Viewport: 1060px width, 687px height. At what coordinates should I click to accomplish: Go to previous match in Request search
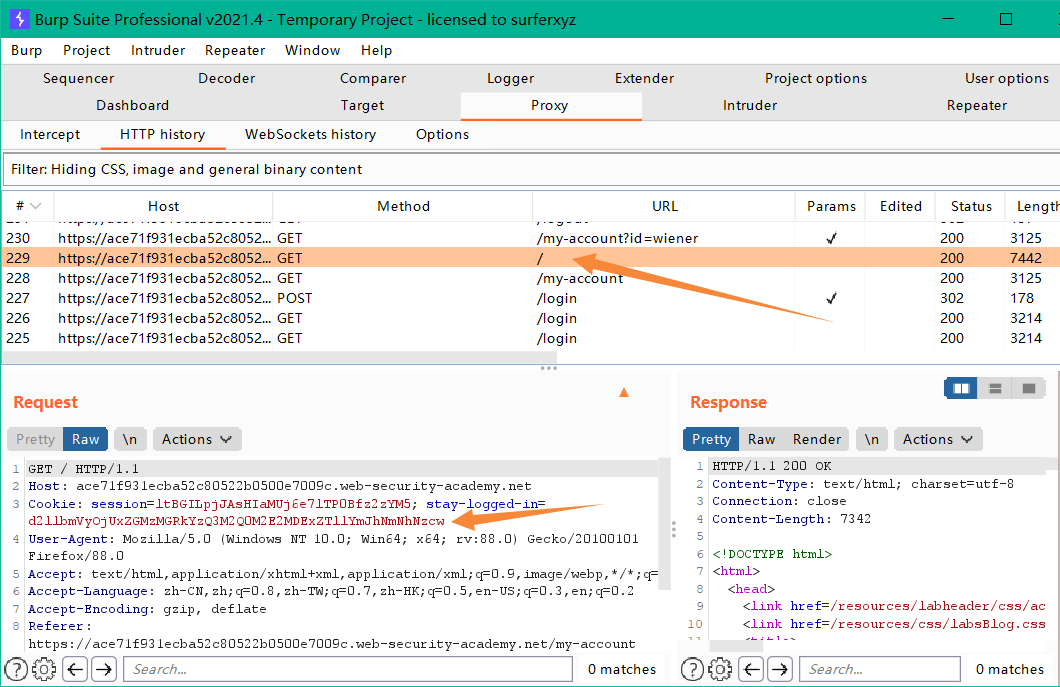75,669
